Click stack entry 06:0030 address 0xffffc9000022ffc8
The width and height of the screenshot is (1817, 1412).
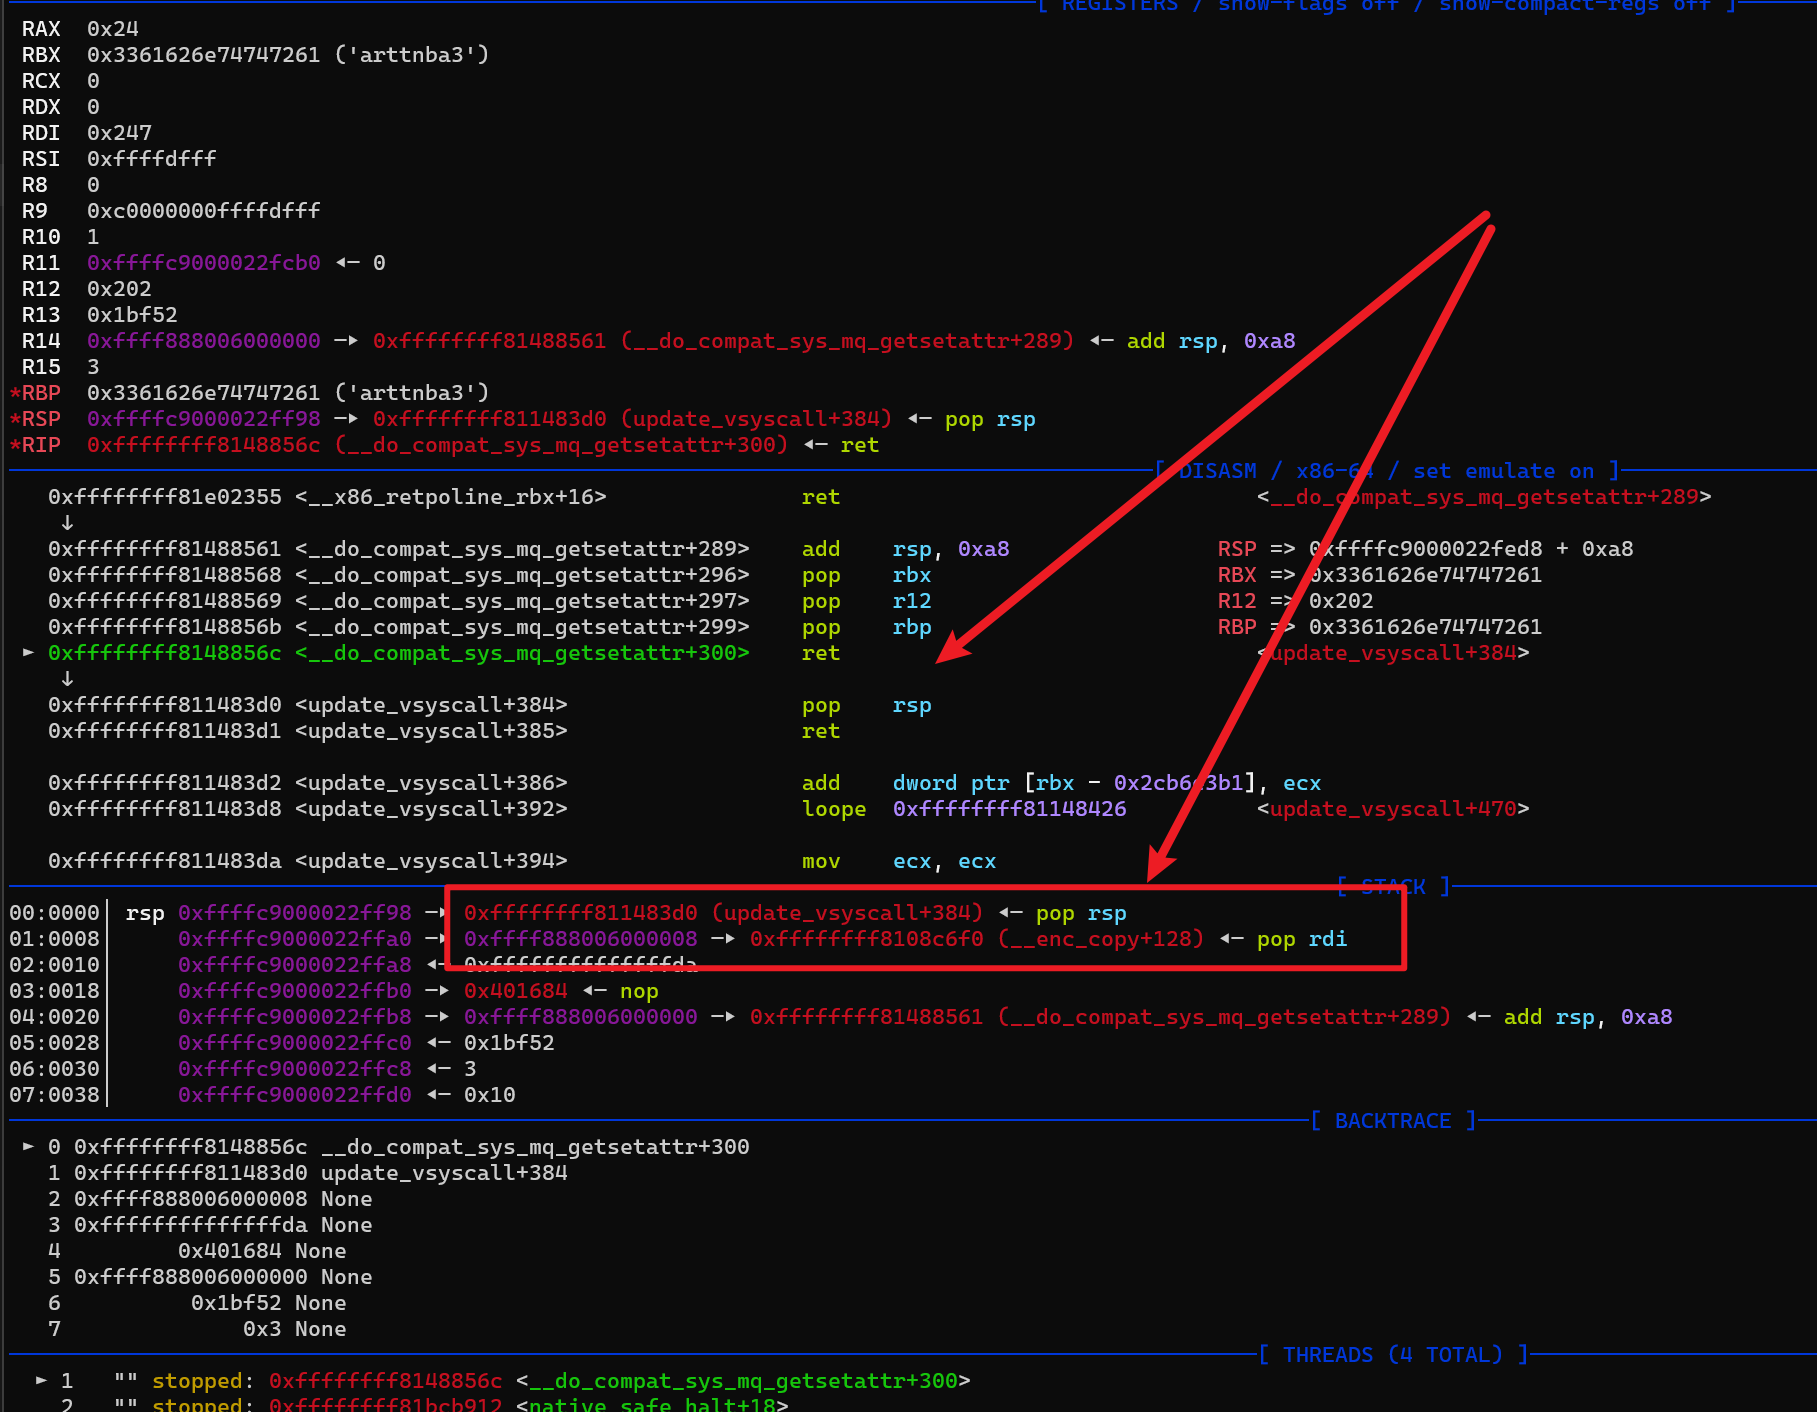pos(294,1069)
